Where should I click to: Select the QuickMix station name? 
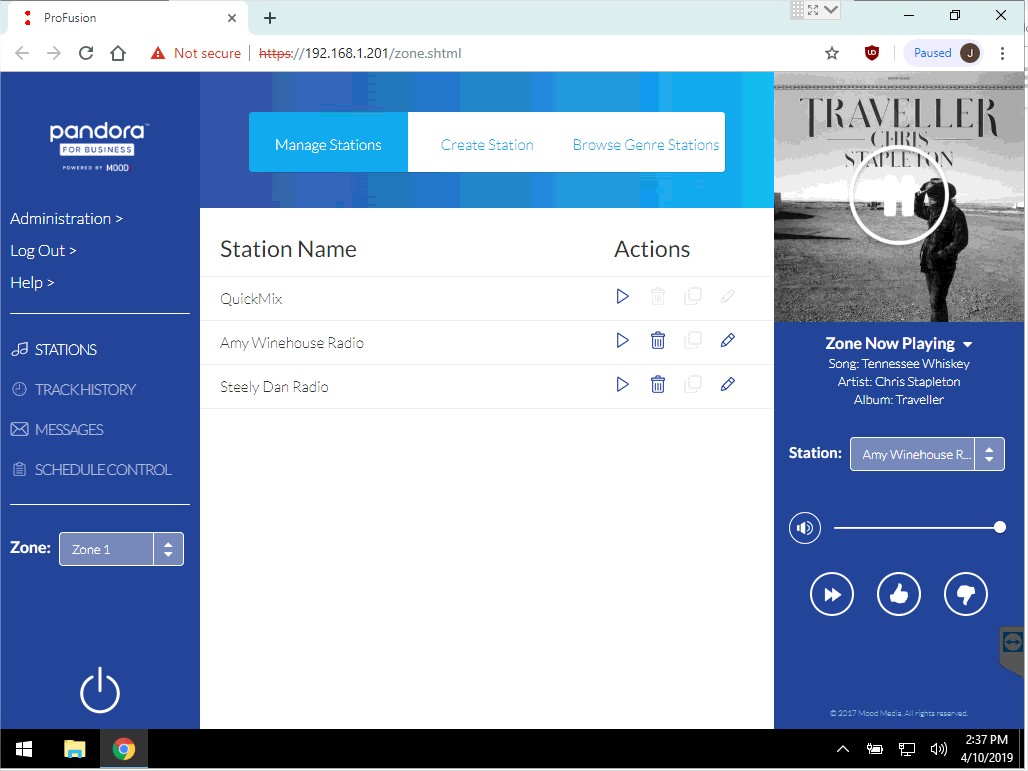click(251, 299)
